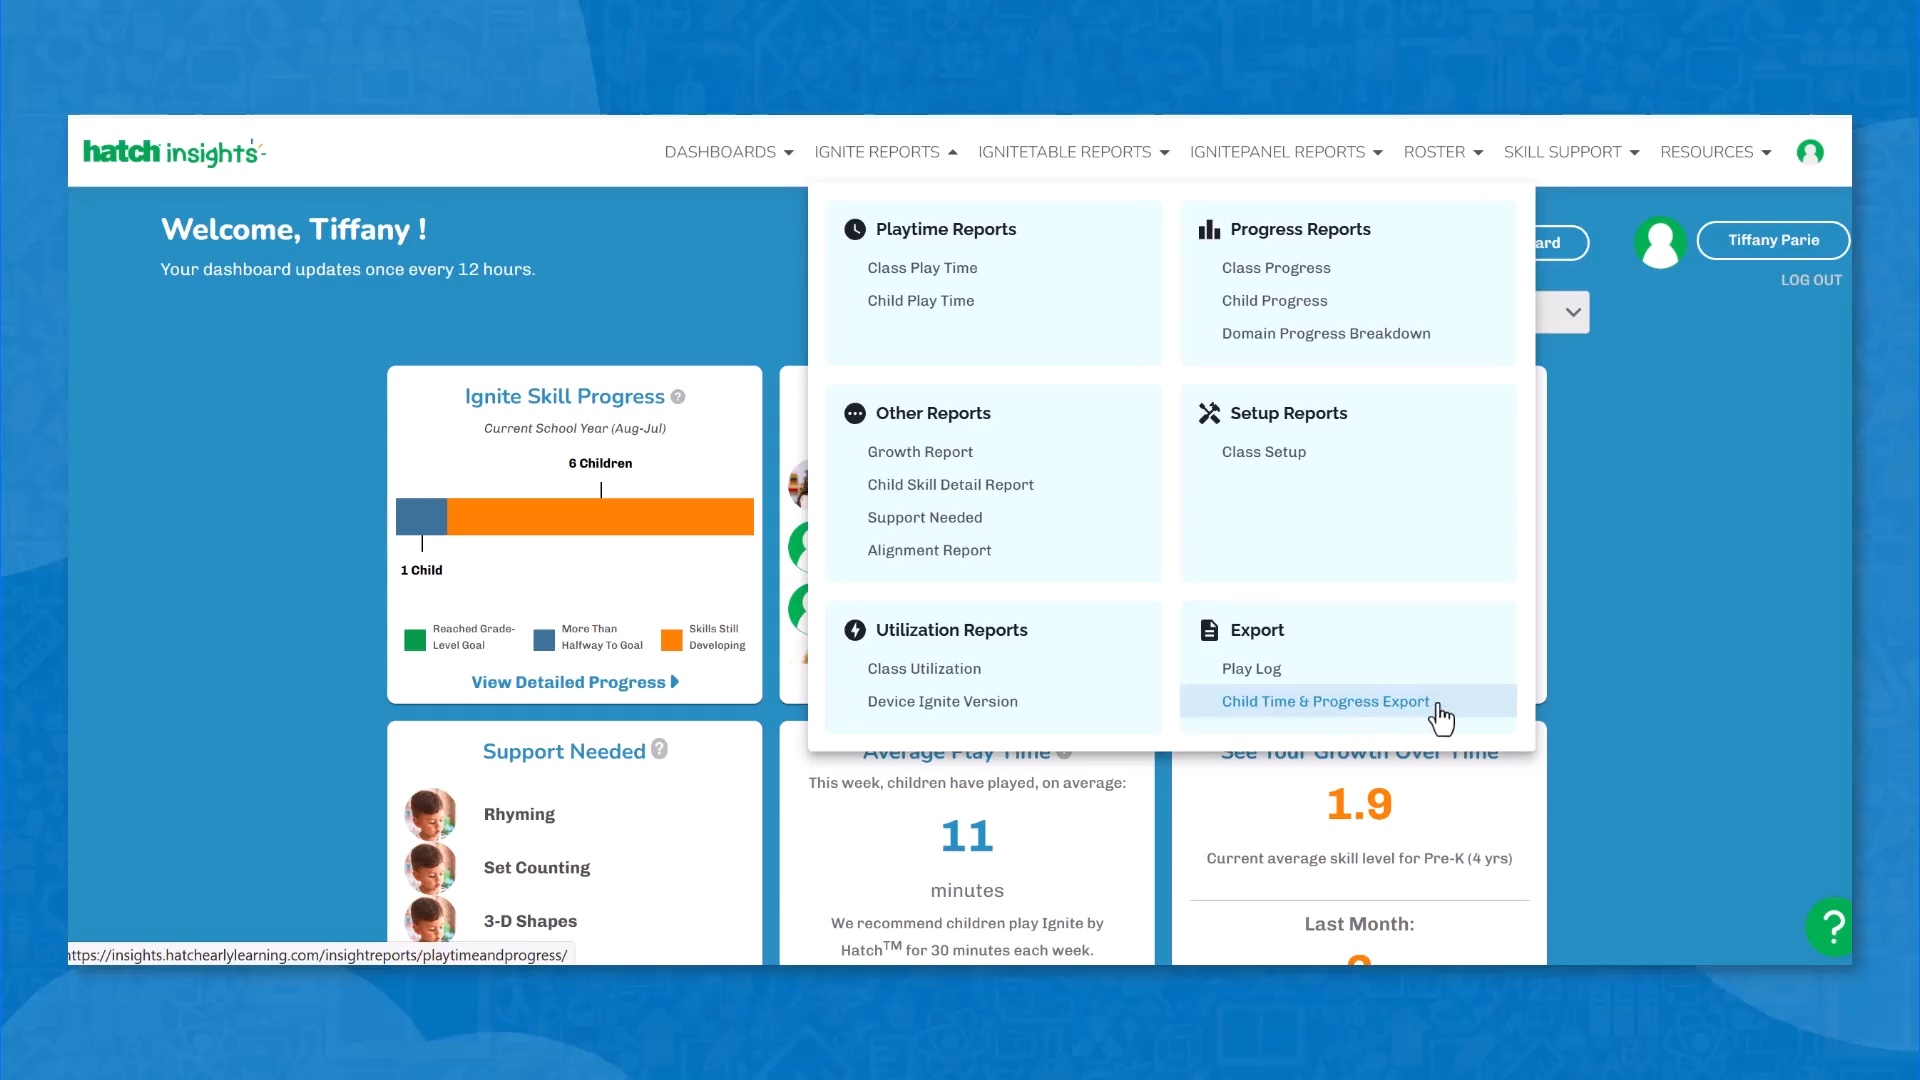Click View Detailed Progress link
Viewport: 1920px width, 1080px height.
coord(575,682)
